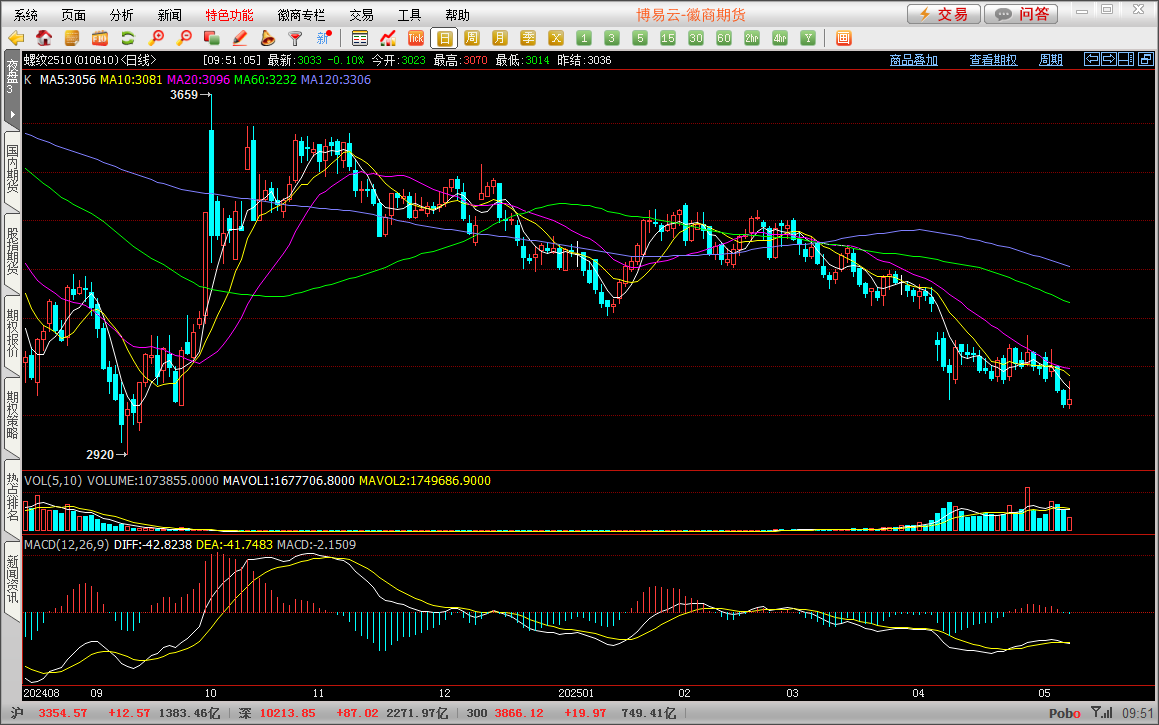The image size is (1159, 725).
Task: Select the 60-minute period button
Action: pos(724,38)
